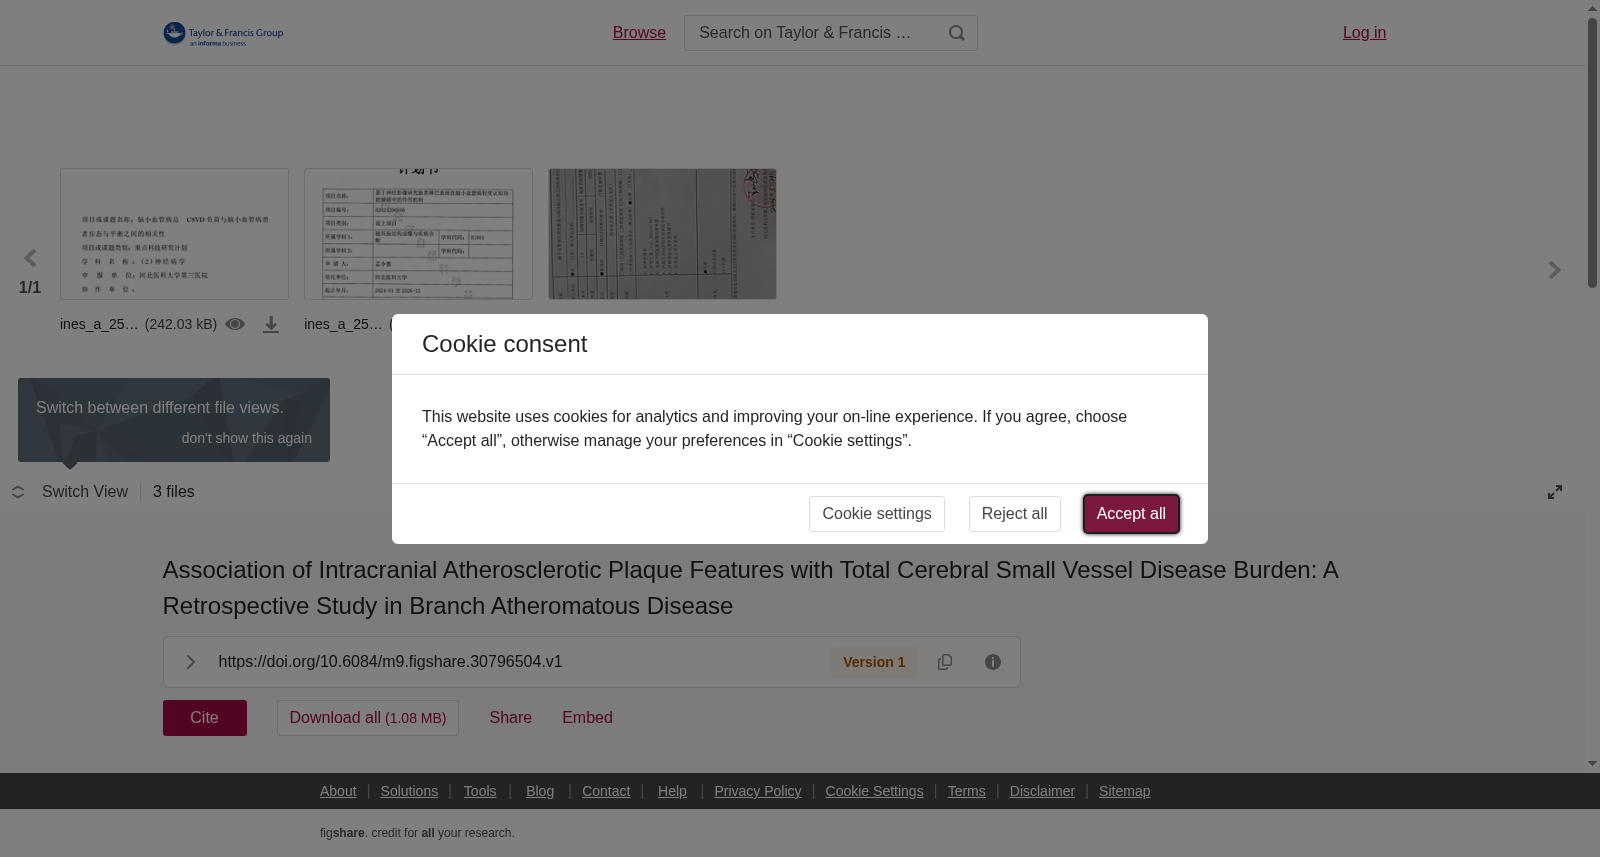
Task: Open Disclaimer footer link
Action: (x=1042, y=791)
